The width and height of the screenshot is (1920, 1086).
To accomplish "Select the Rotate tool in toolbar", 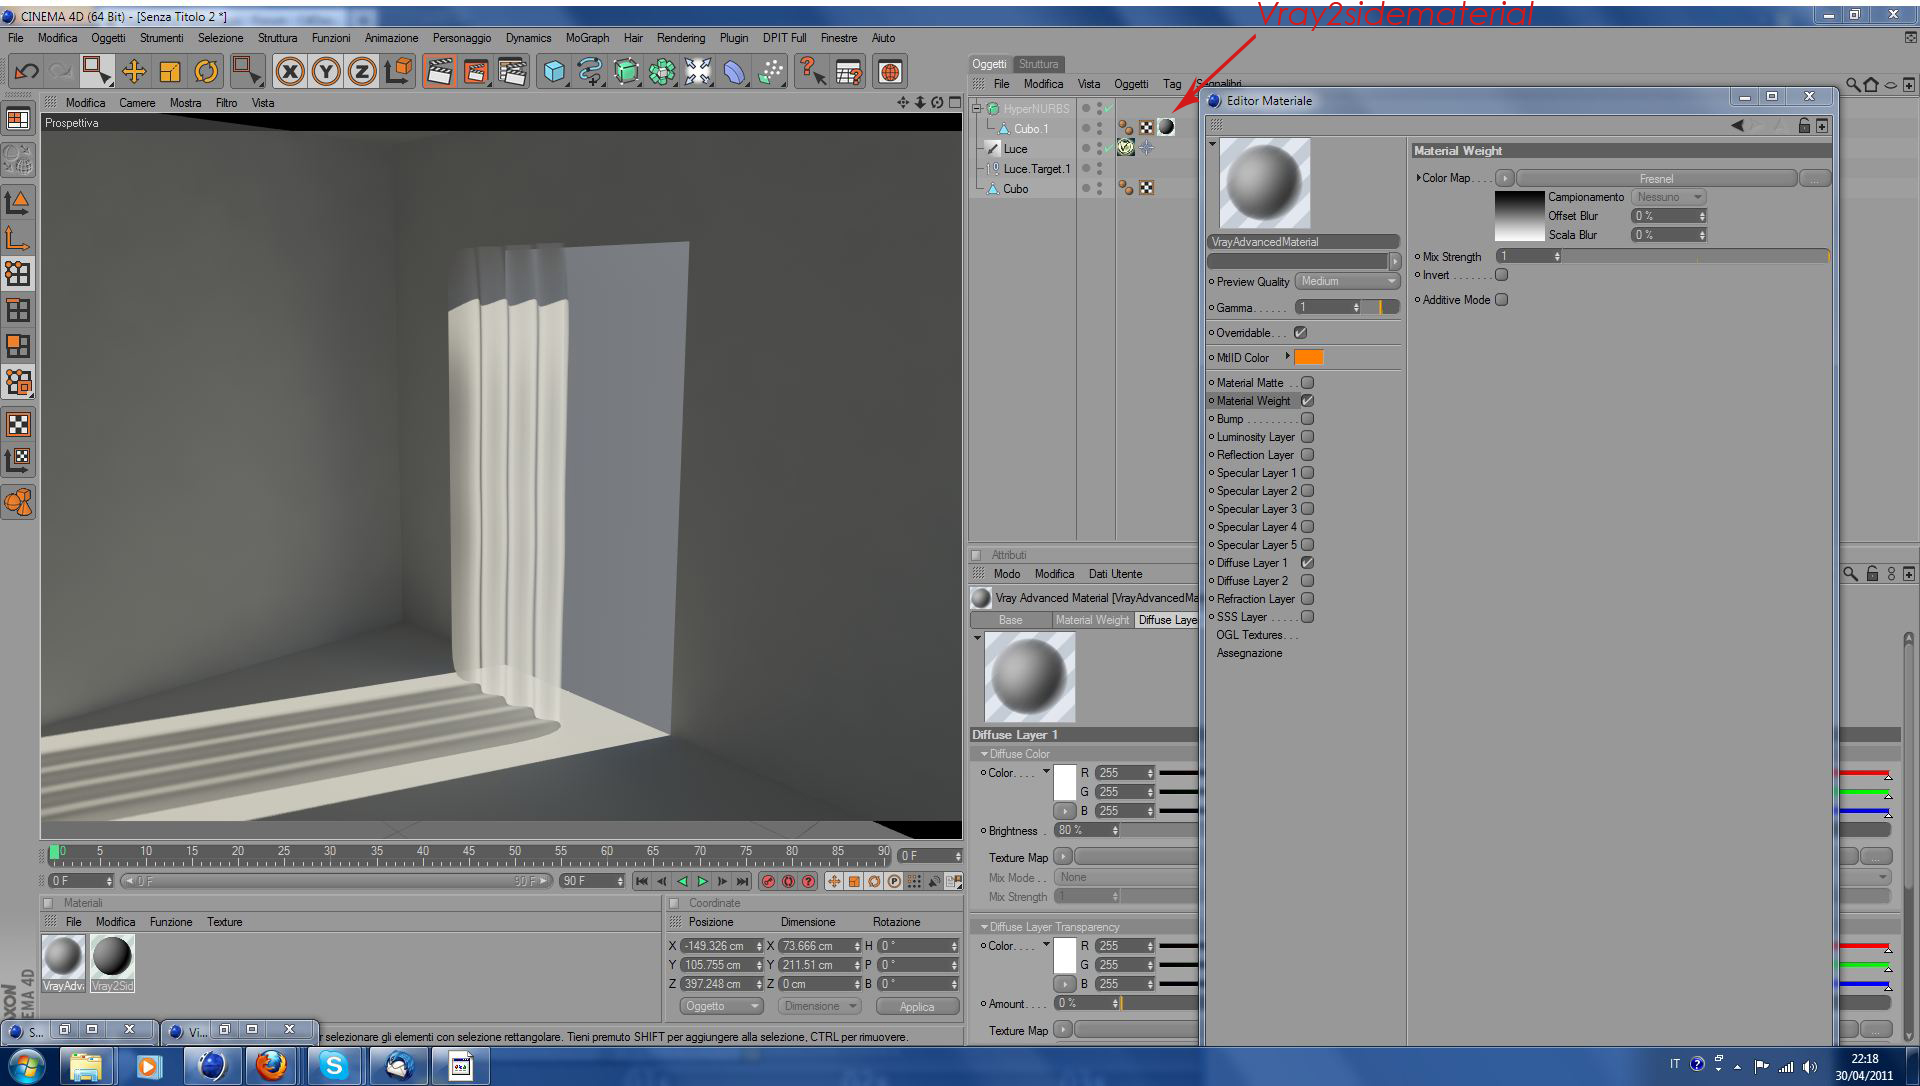I will point(206,71).
